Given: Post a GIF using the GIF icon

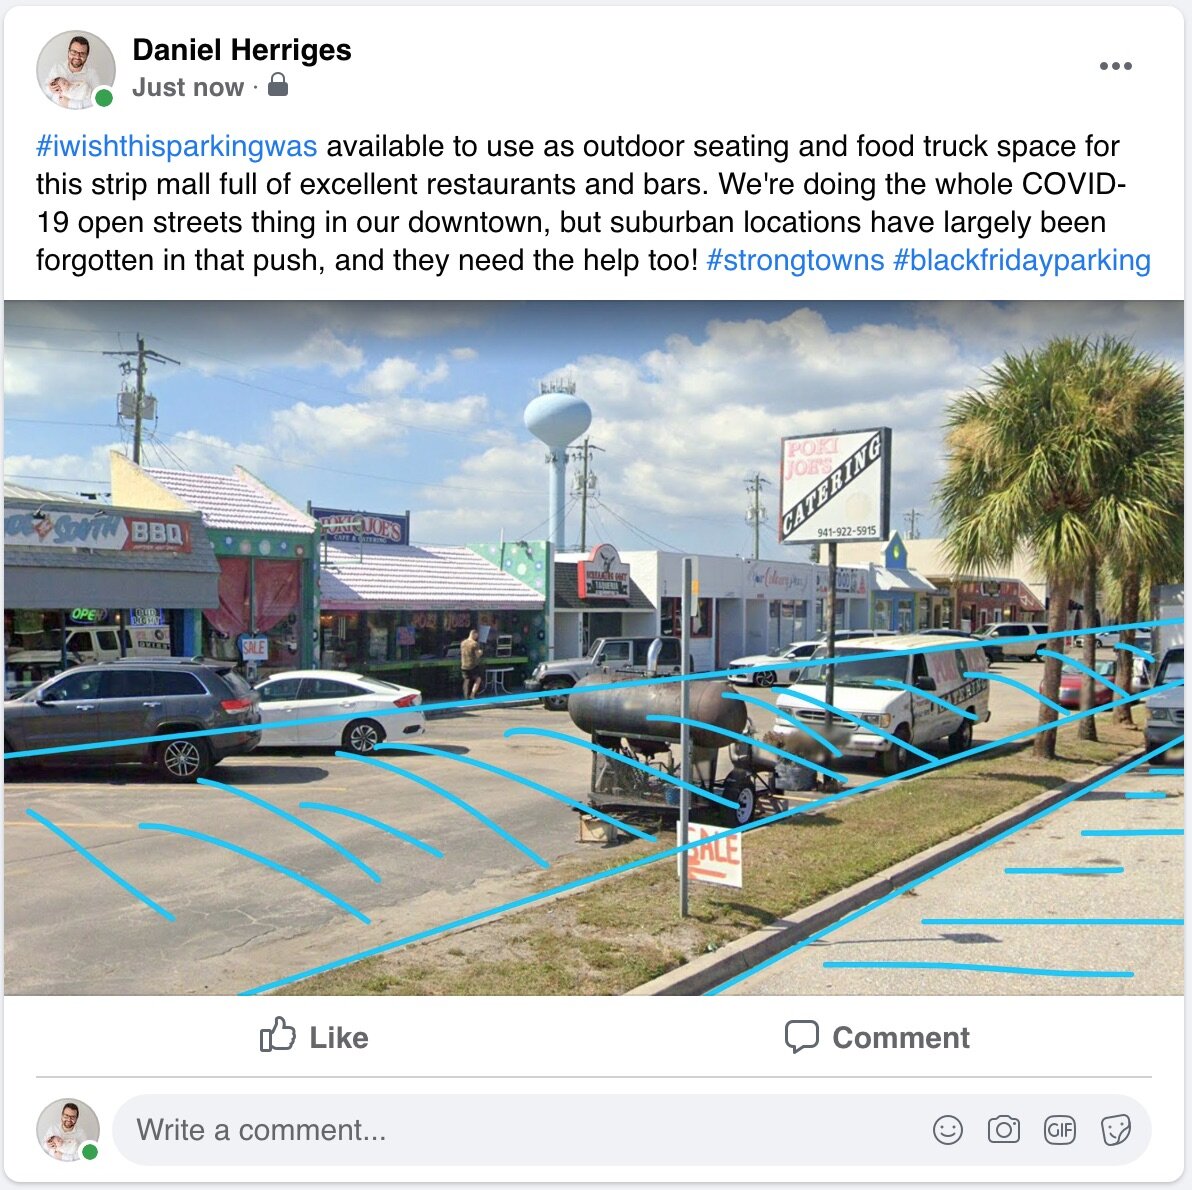Looking at the screenshot, I should tap(1060, 1130).
